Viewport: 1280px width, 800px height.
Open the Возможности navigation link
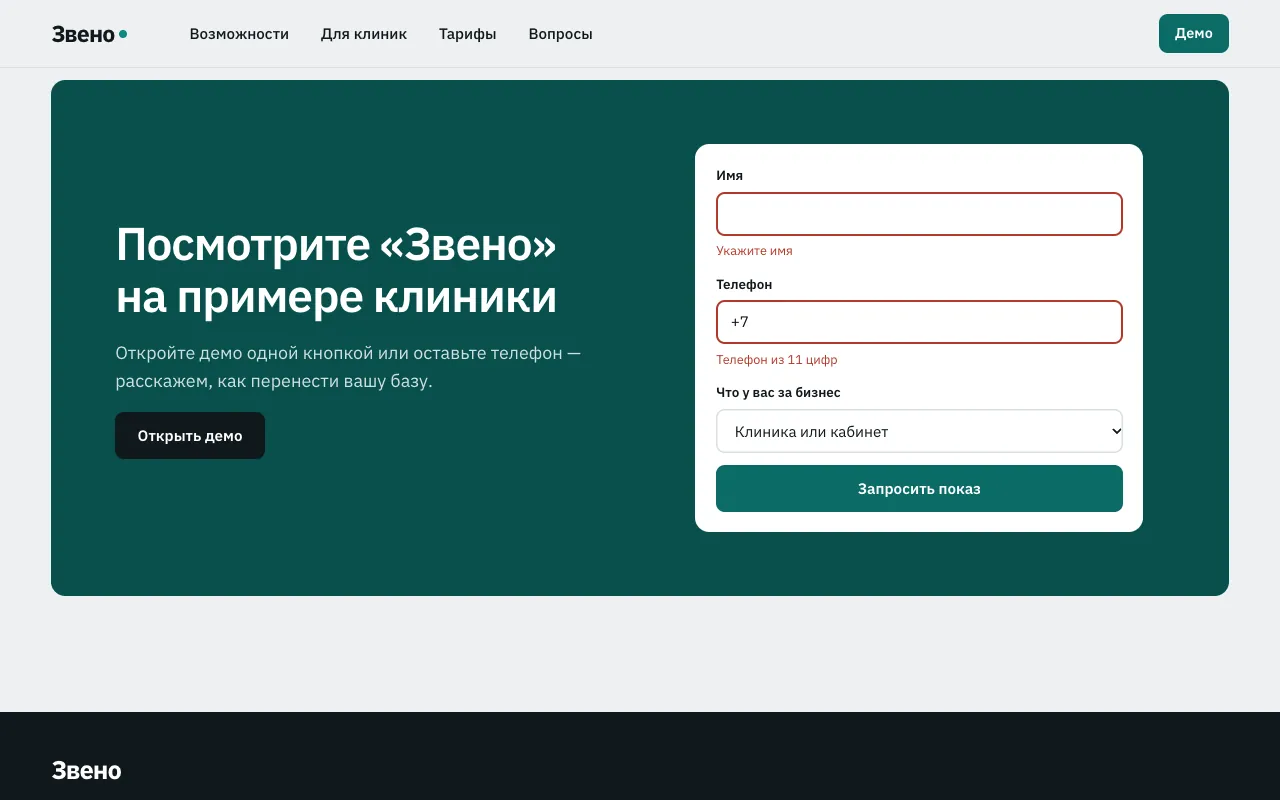239,34
